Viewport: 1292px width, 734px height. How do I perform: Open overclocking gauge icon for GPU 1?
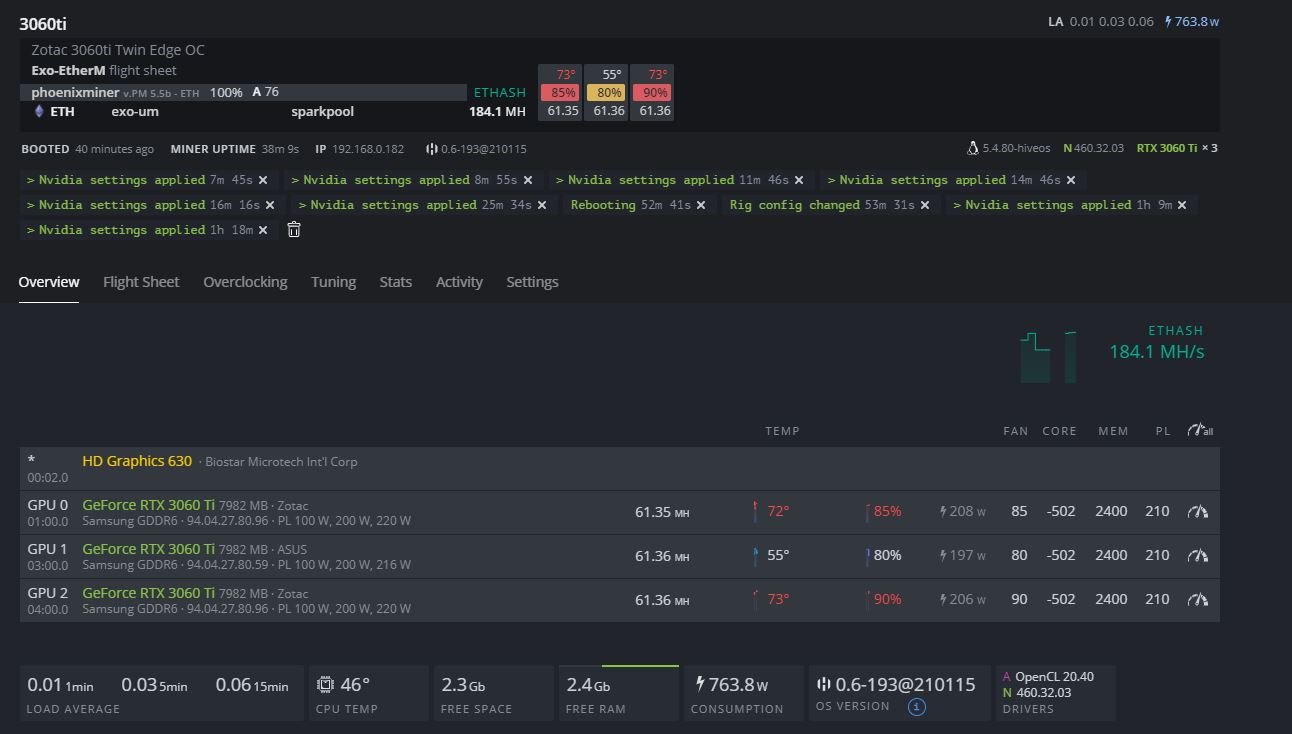point(1197,556)
